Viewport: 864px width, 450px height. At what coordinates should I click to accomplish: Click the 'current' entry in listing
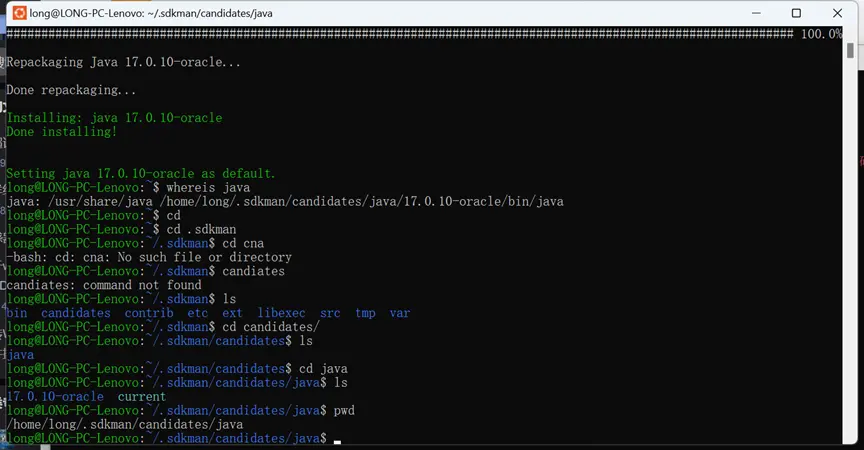pyautogui.click(x=142, y=397)
